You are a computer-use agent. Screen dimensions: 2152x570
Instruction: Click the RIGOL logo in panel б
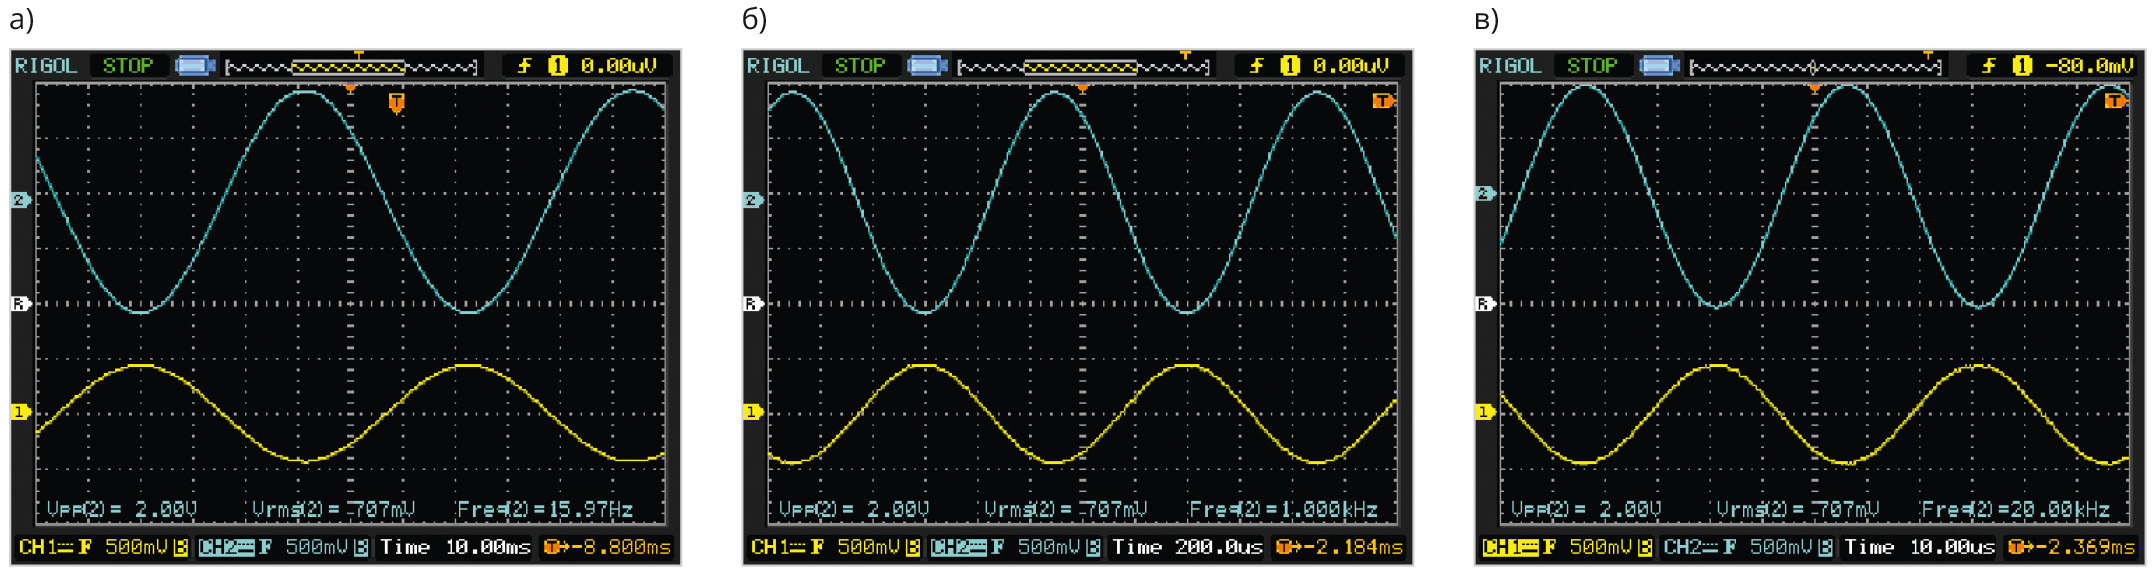pos(777,66)
